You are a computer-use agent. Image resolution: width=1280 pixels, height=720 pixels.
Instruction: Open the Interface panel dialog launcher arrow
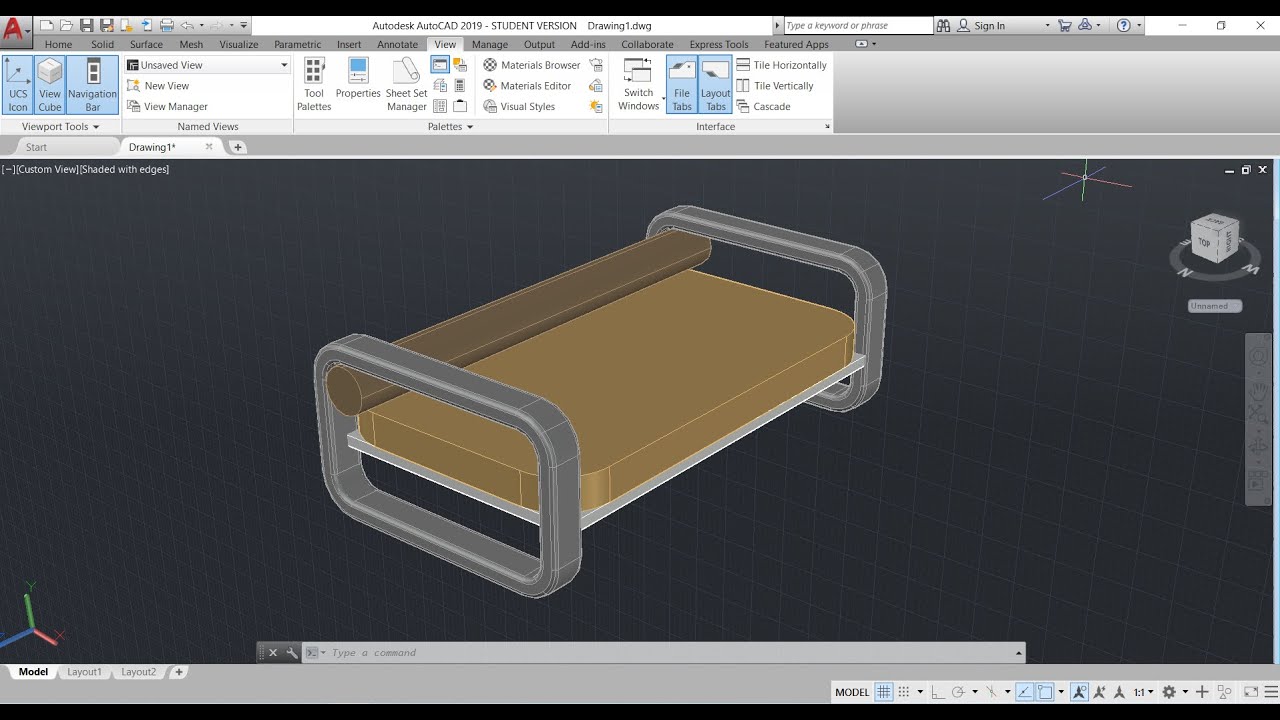coord(827,127)
